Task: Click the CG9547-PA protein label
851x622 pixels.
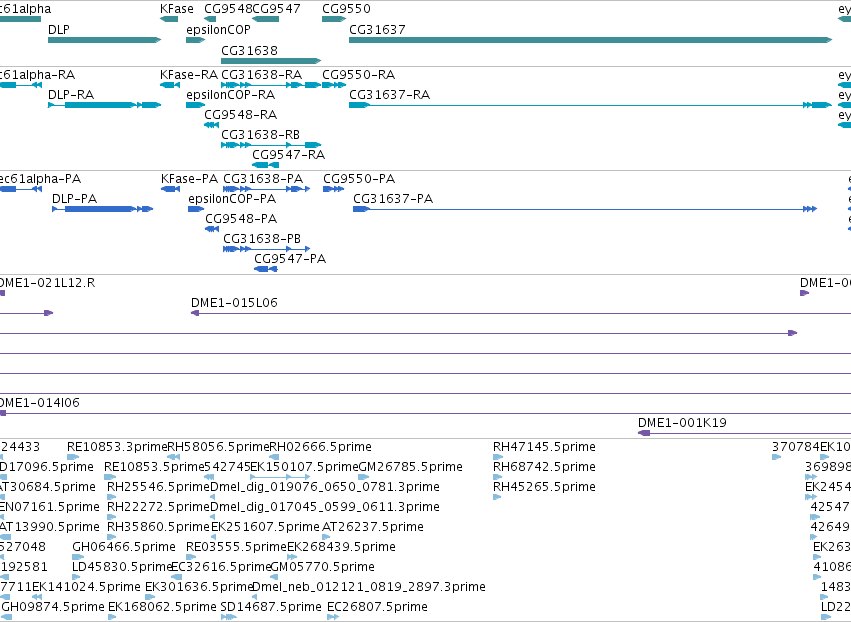Action: coord(290,259)
